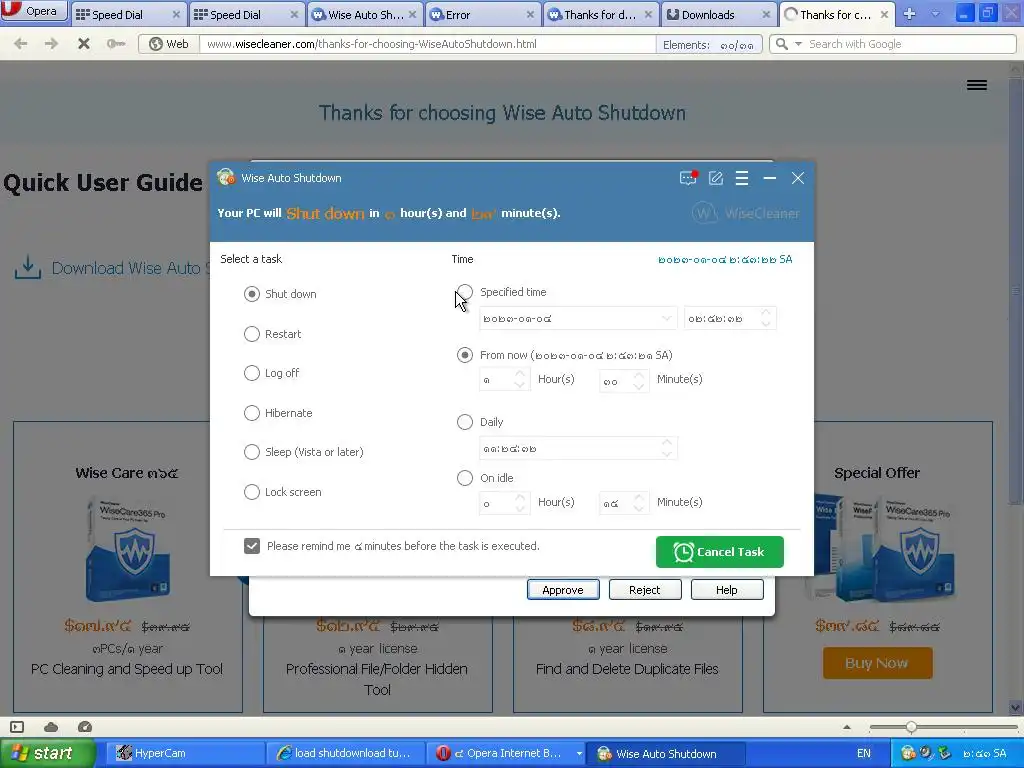
Task: Open the Wise Auto Shutdown hamburger menu
Action: click(742, 178)
